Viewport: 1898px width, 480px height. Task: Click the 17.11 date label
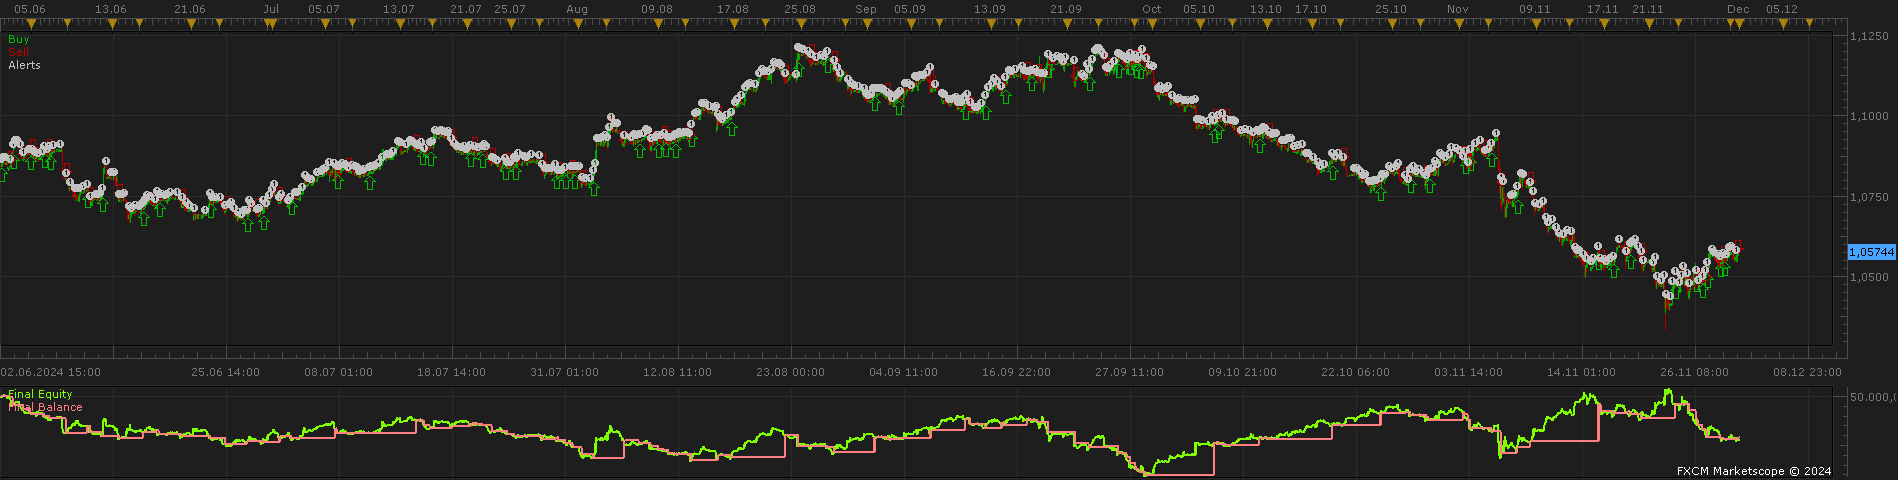tap(1603, 9)
